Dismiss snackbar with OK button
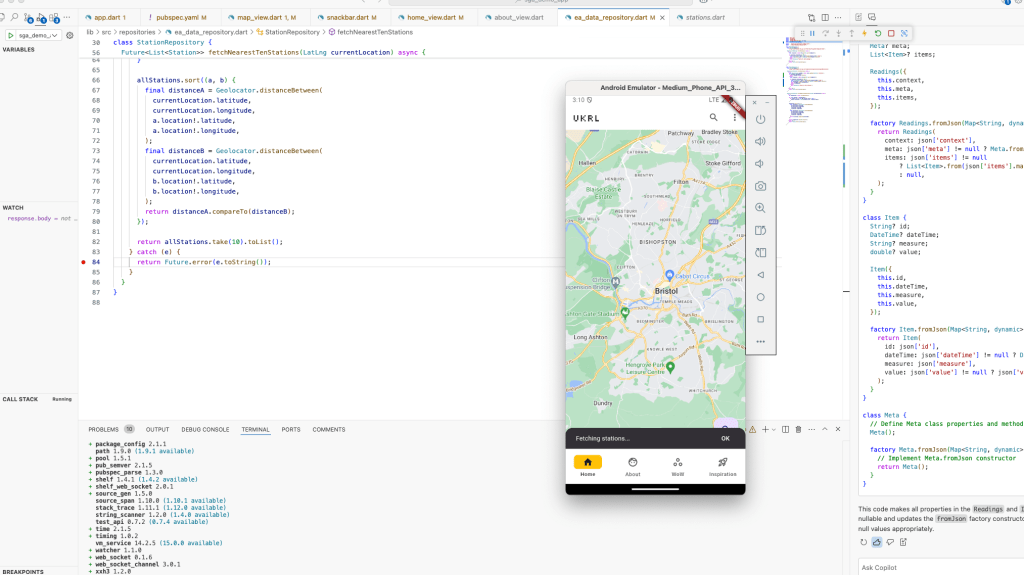The width and height of the screenshot is (1024, 575). pos(725,438)
